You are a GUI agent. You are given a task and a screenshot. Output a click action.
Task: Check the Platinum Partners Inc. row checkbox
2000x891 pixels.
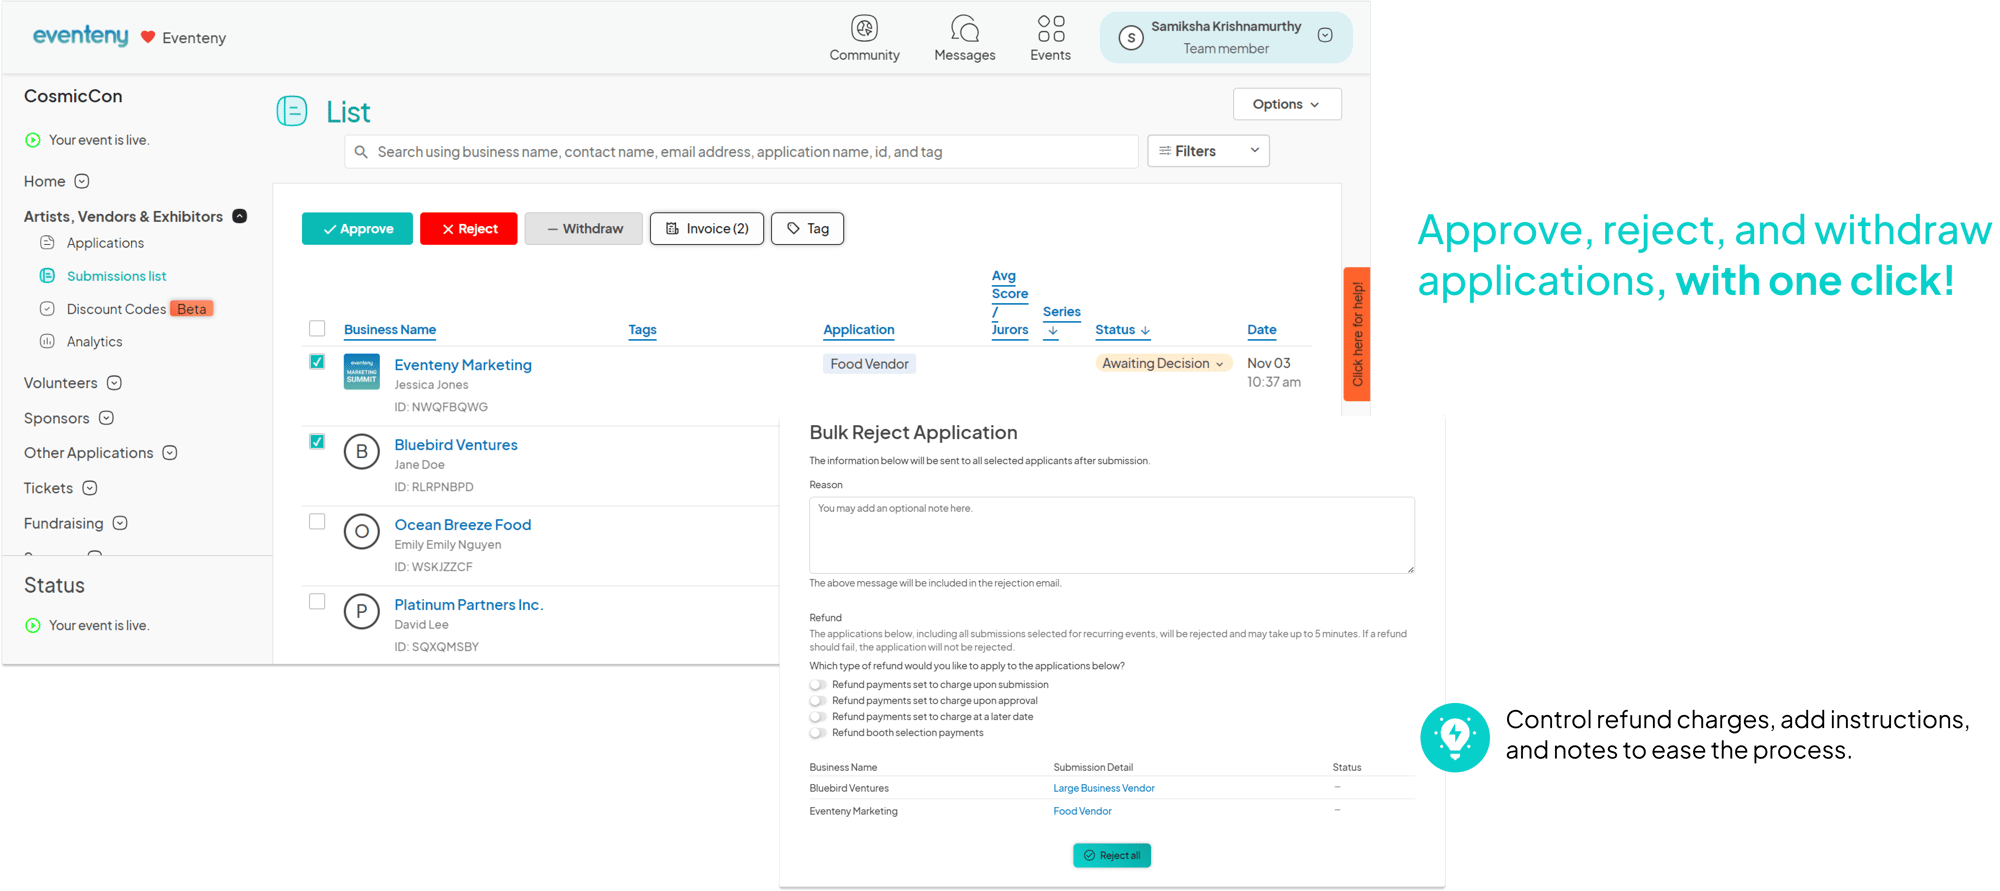click(x=317, y=601)
